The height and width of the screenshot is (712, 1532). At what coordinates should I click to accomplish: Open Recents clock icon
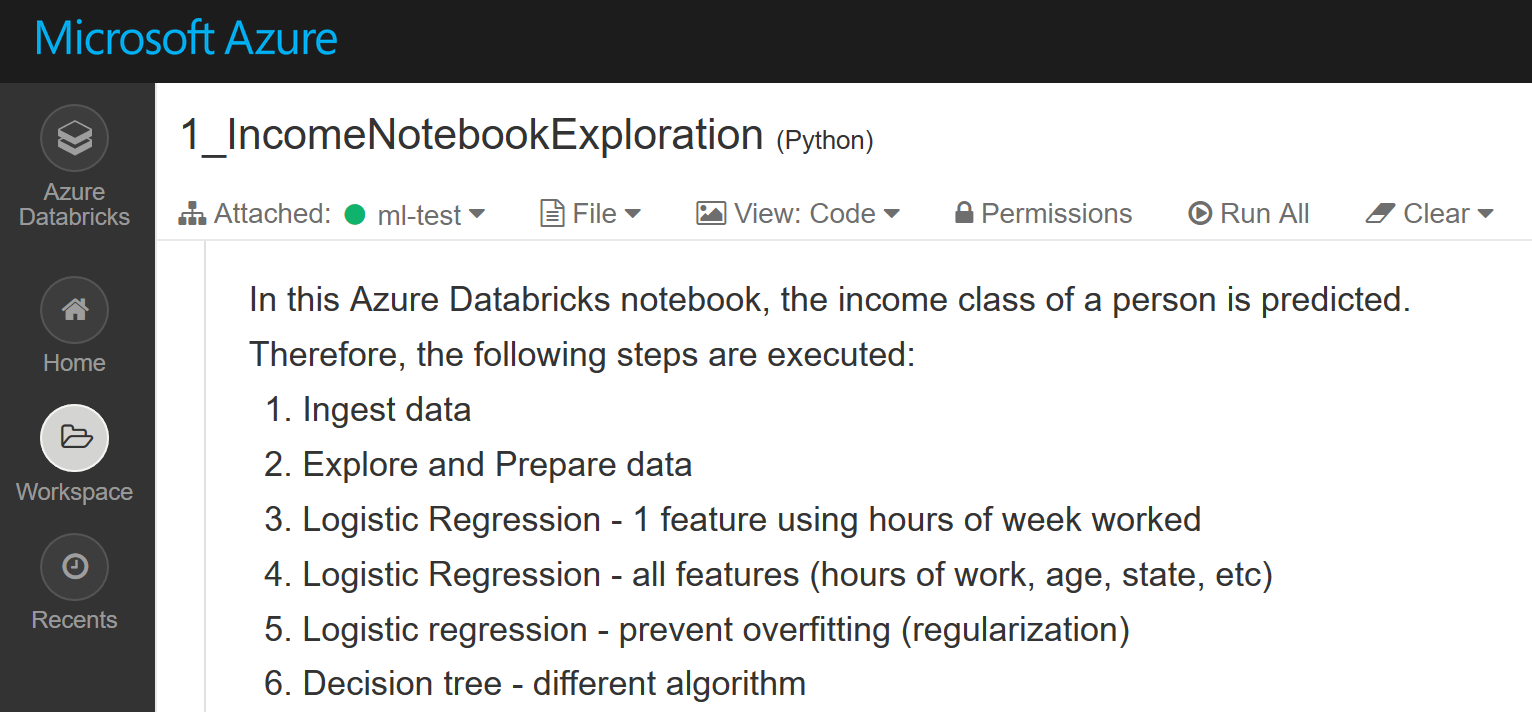coord(74,567)
